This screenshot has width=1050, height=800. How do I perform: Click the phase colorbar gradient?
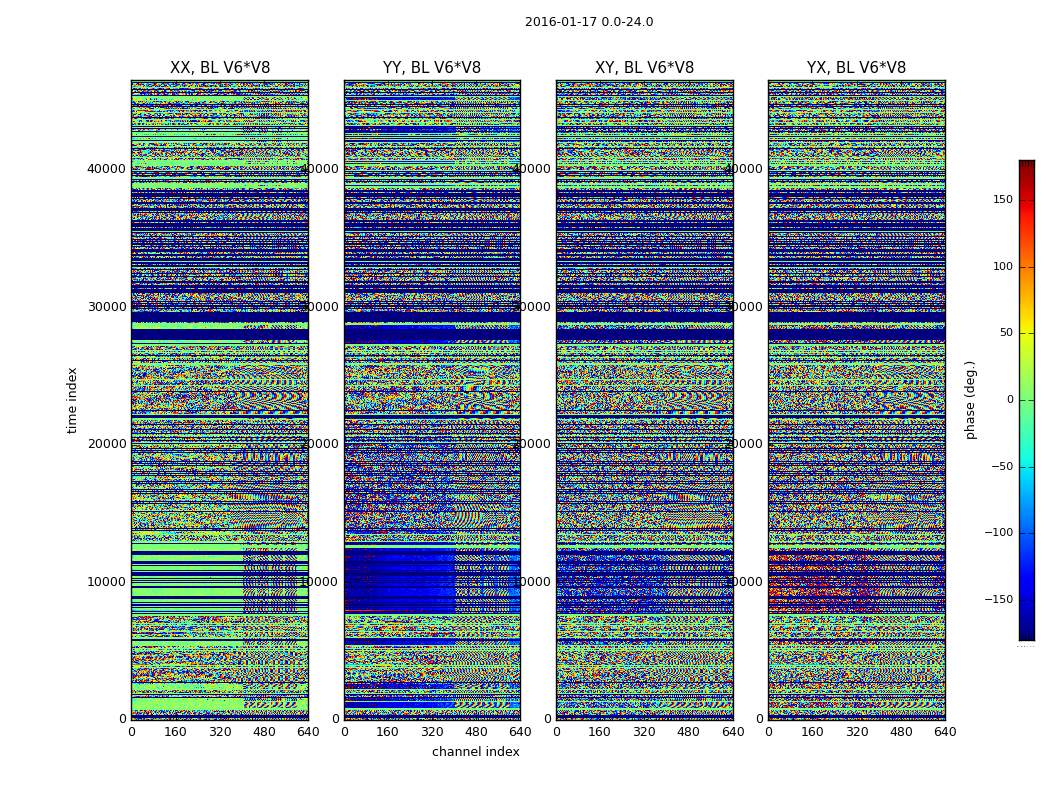point(1026,400)
